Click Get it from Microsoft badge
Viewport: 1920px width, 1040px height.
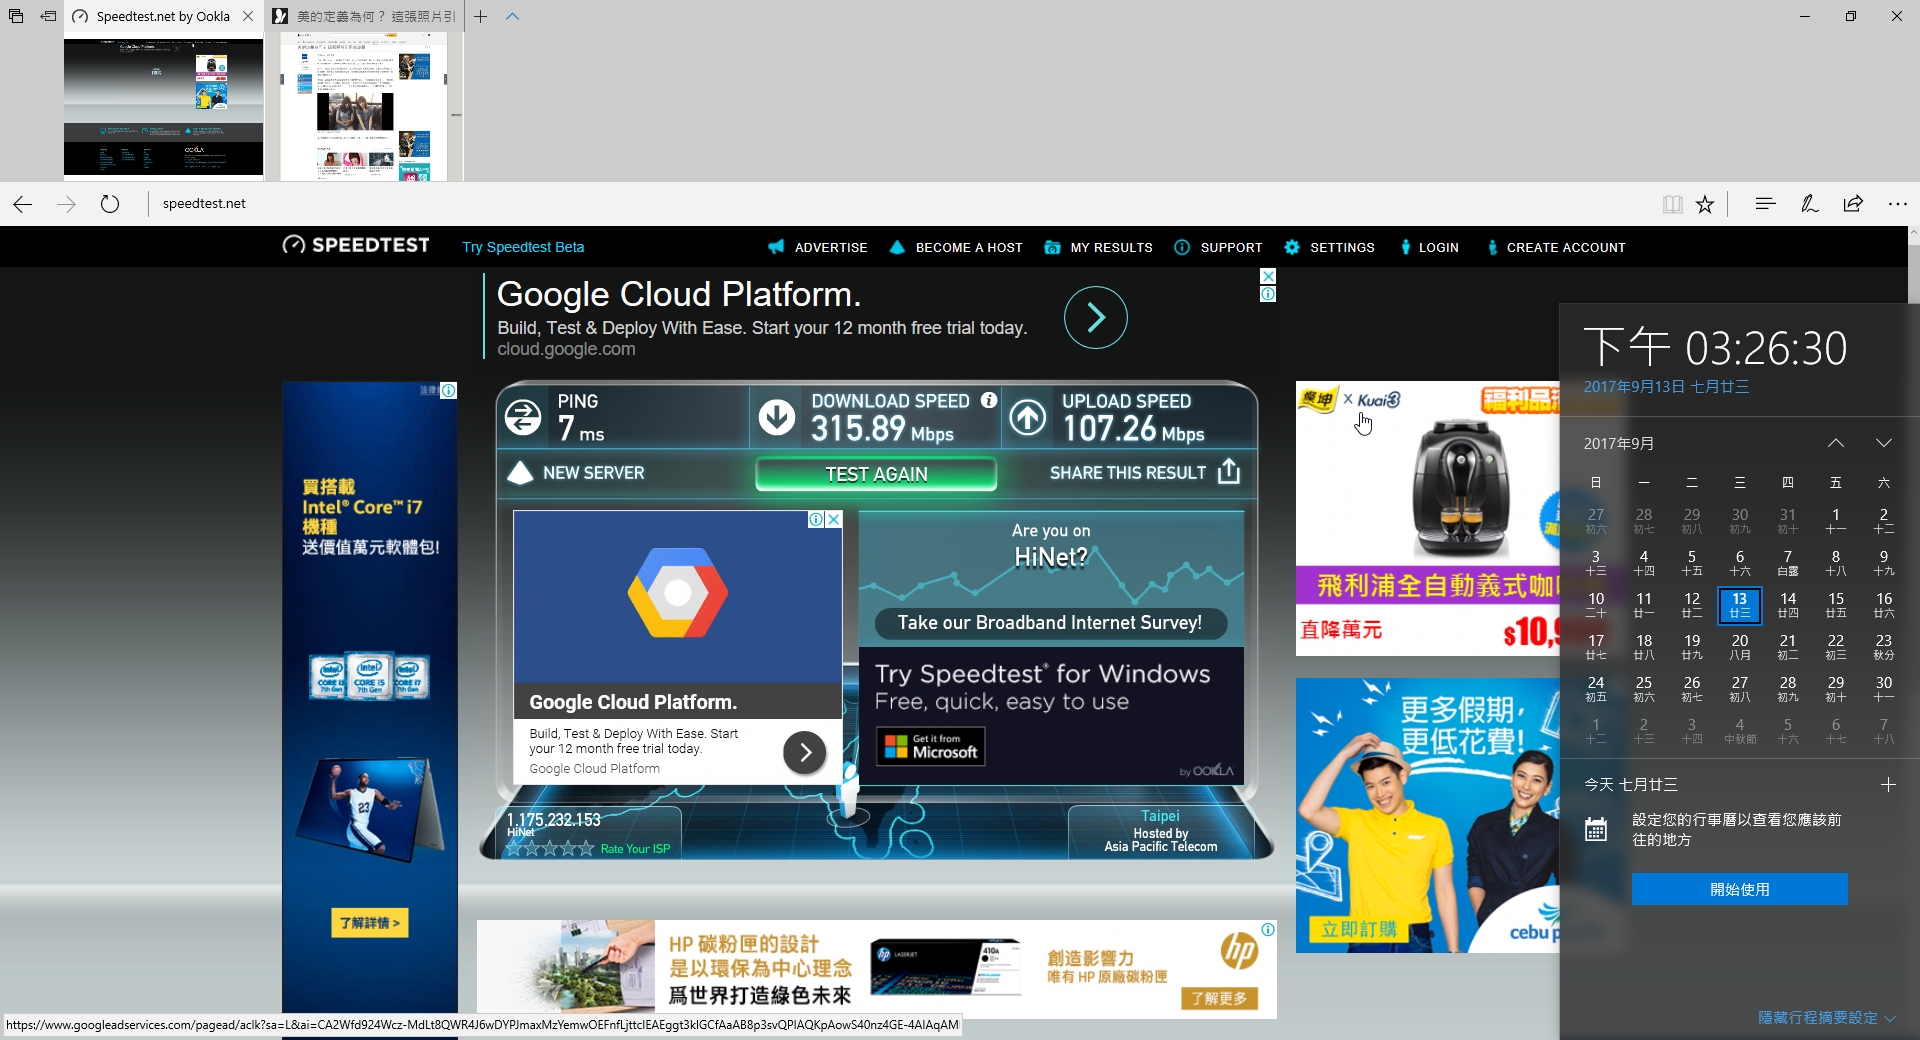[931, 746]
